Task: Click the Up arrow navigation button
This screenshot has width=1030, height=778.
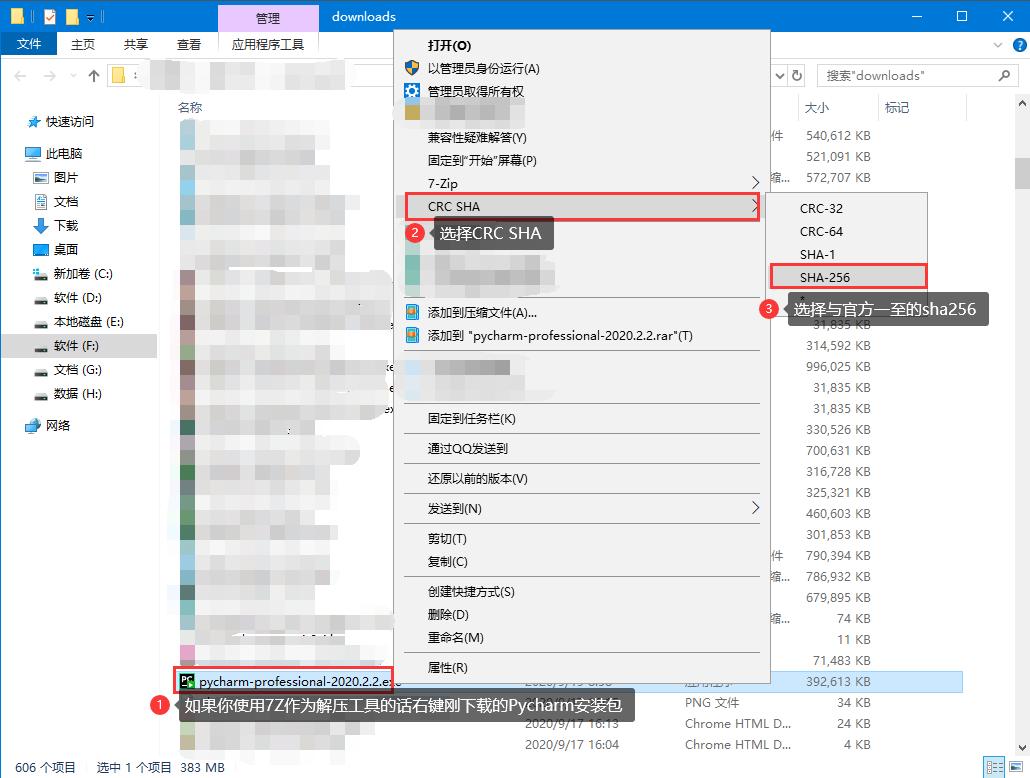Action: pos(94,76)
